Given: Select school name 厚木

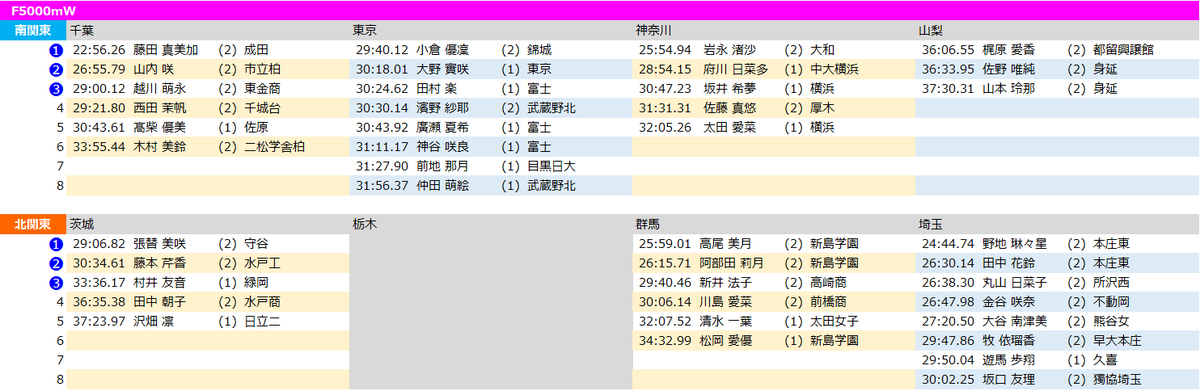Looking at the screenshot, I should point(822,108).
